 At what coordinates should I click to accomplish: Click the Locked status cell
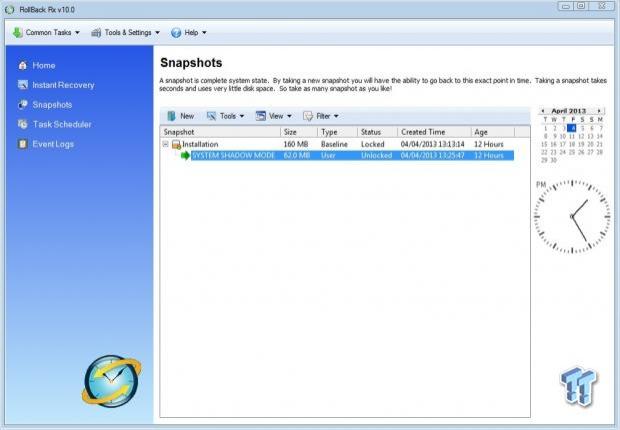click(372, 144)
